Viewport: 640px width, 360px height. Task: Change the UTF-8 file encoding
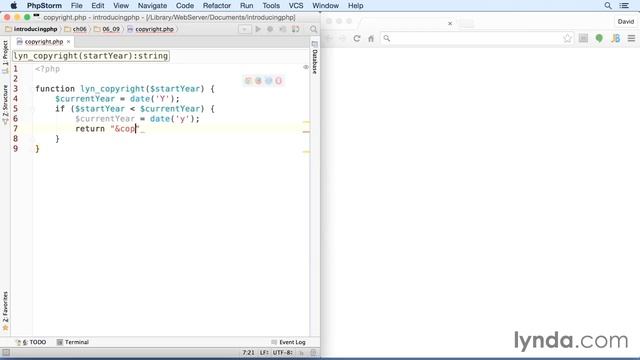(282, 353)
